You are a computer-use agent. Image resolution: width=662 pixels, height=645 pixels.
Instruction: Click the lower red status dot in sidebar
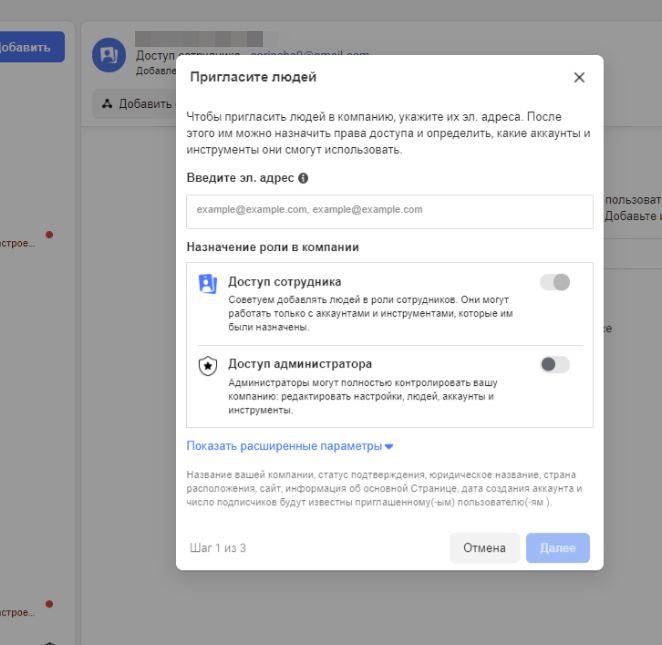pos(49,604)
